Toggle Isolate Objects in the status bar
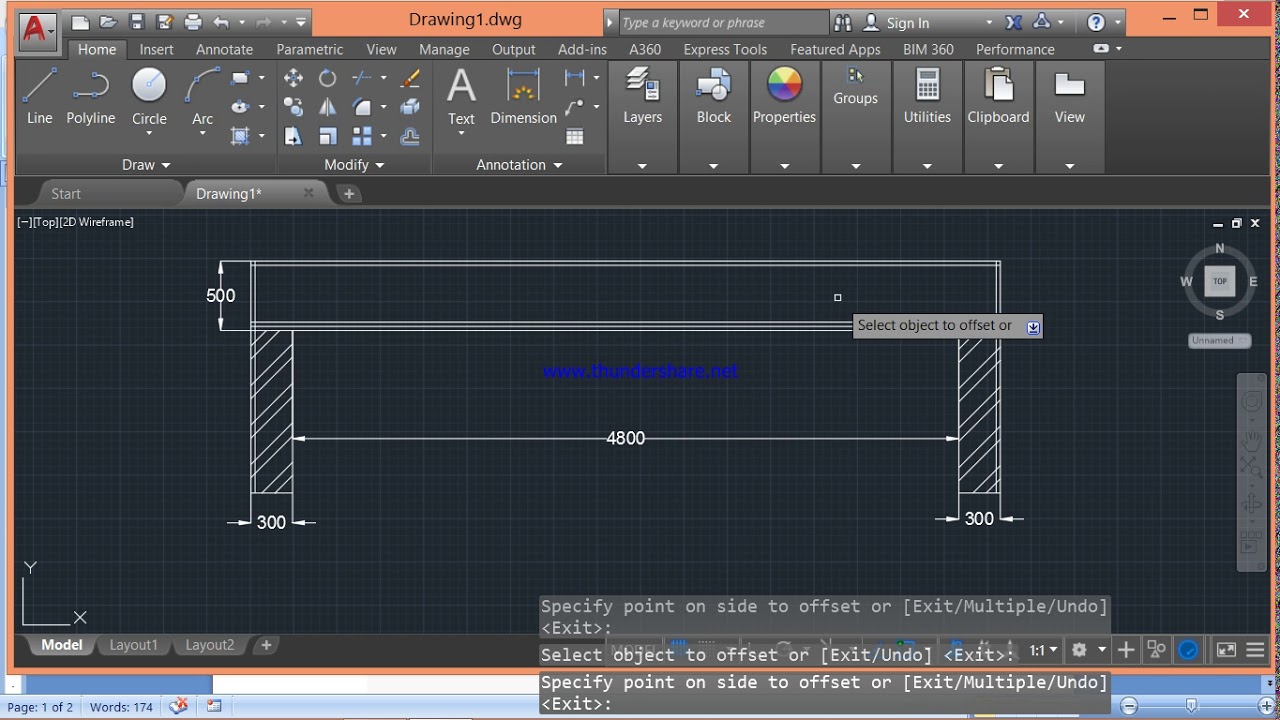The image size is (1280, 720). pos(1156,650)
